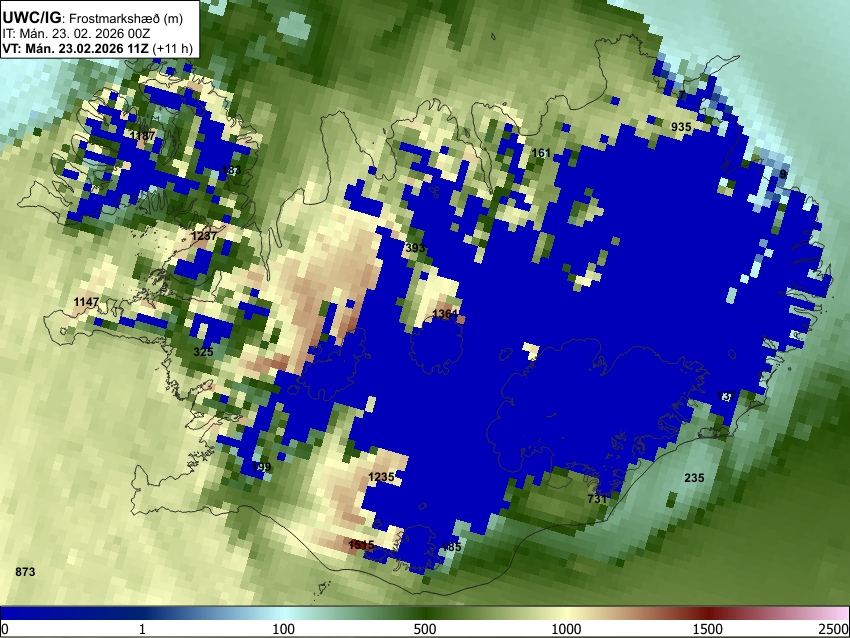Click the map value '185'
This screenshot has height=638, width=850.
click(x=451, y=547)
